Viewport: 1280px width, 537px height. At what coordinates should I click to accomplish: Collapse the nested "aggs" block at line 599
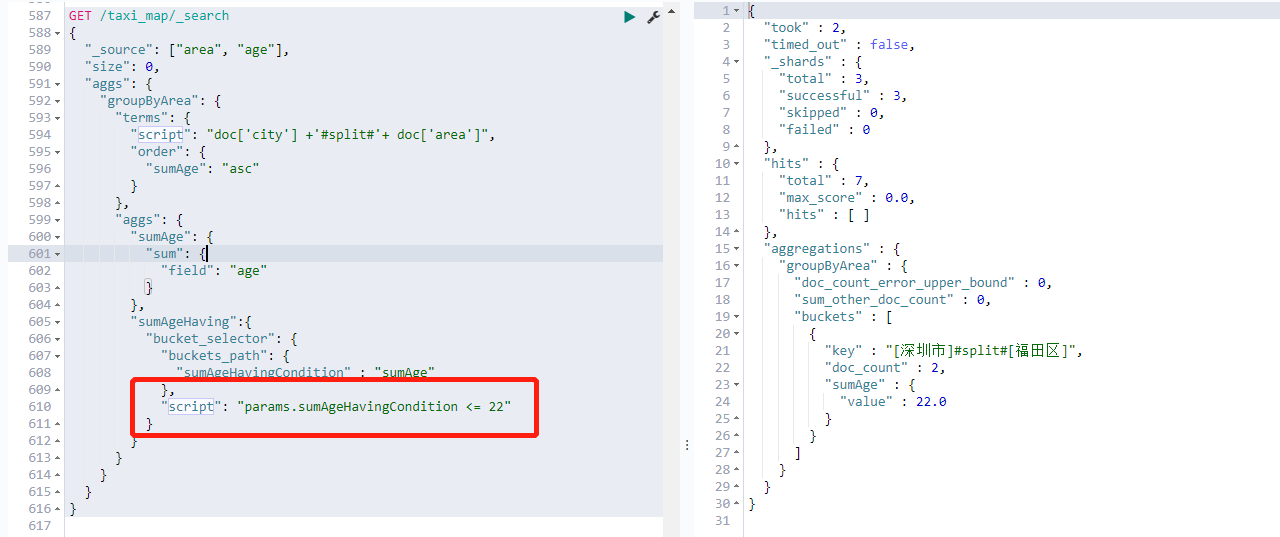[56, 220]
